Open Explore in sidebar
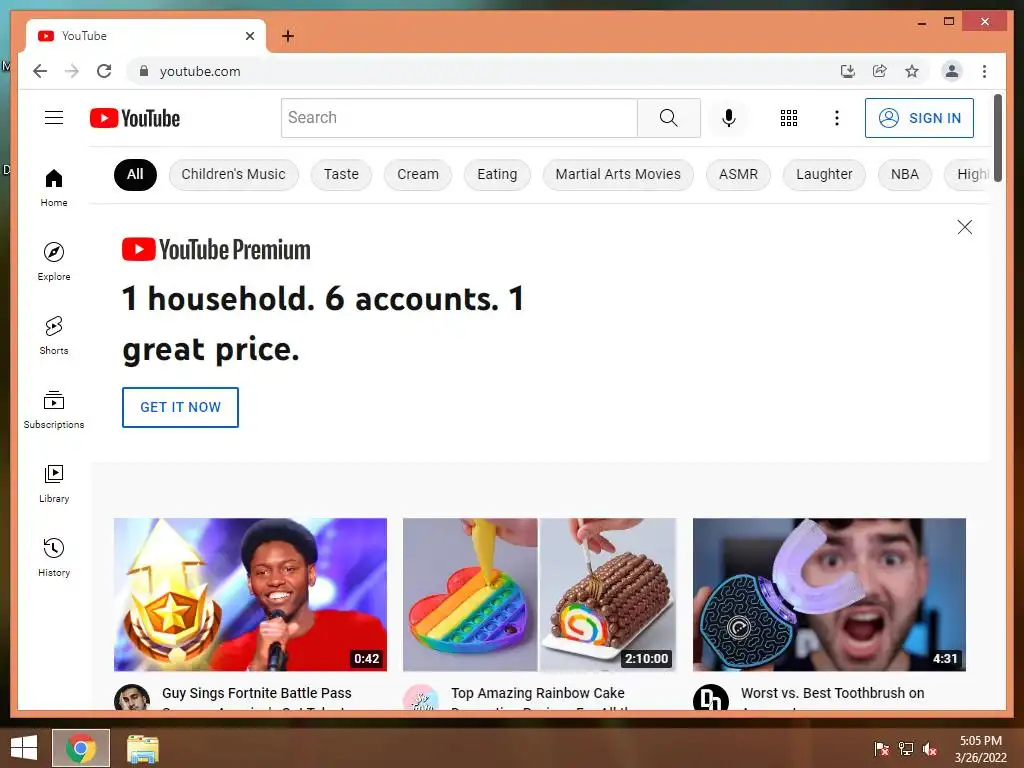 click(x=54, y=261)
